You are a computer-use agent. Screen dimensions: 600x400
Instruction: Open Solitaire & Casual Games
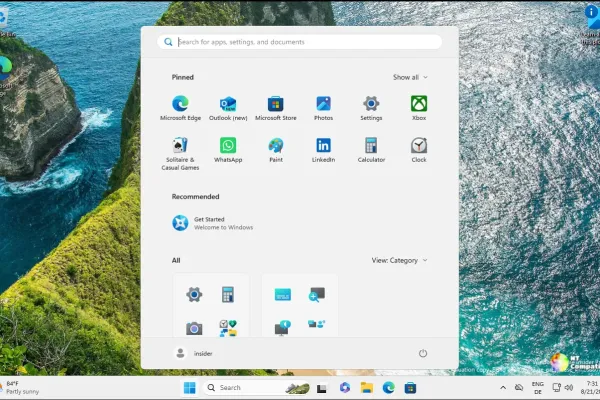180,154
